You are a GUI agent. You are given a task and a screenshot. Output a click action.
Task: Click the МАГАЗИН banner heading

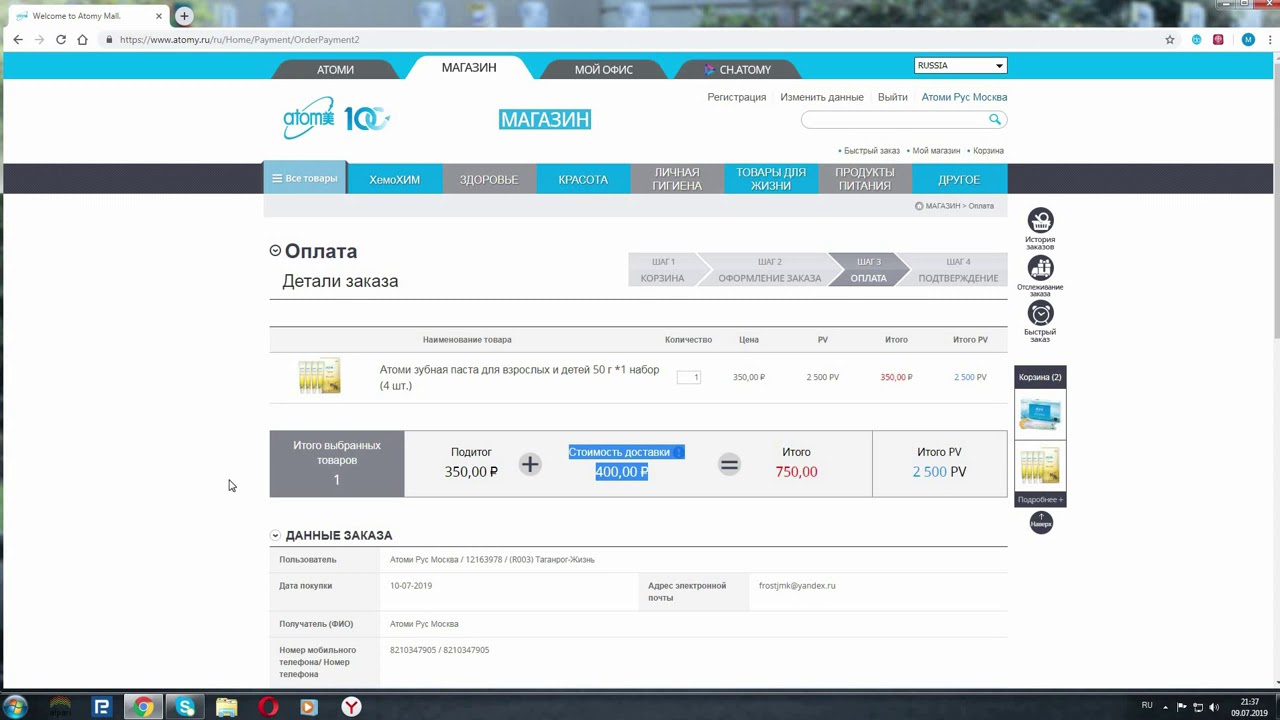[x=545, y=119]
